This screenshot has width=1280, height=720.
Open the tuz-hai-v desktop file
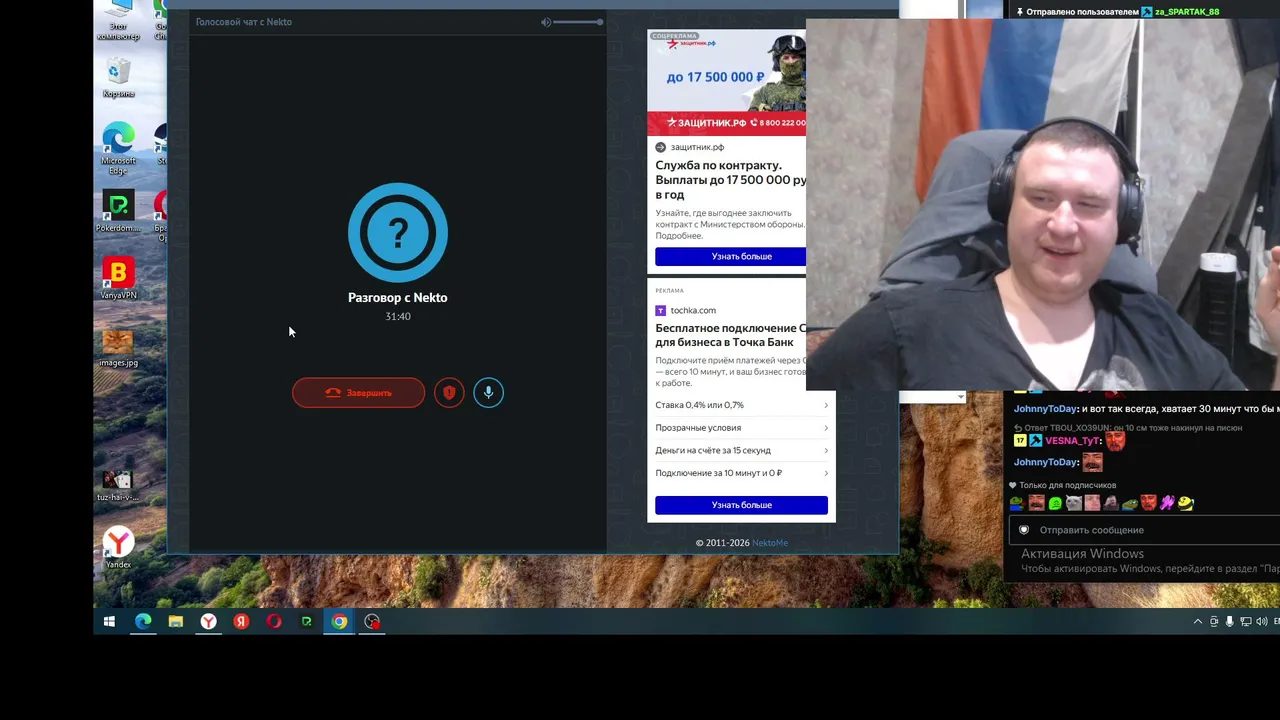(x=118, y=485)
